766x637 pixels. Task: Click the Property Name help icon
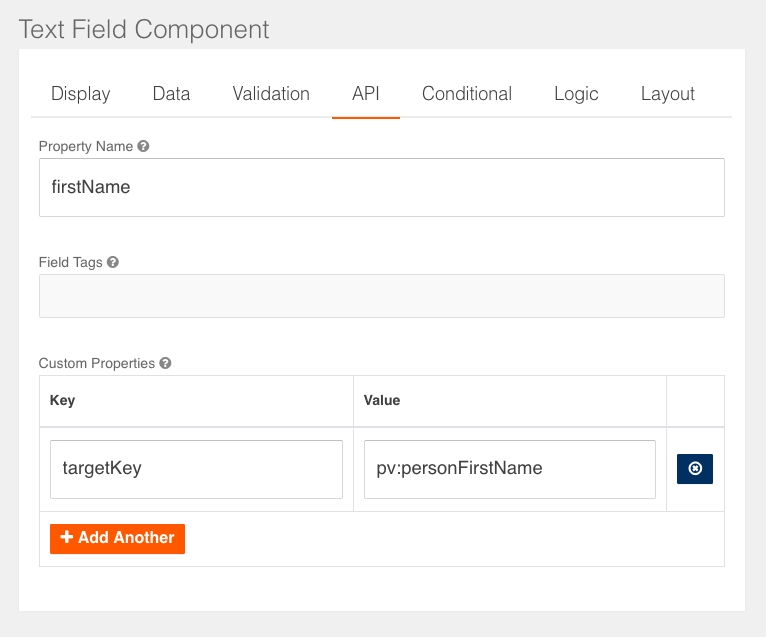(144, 146)
